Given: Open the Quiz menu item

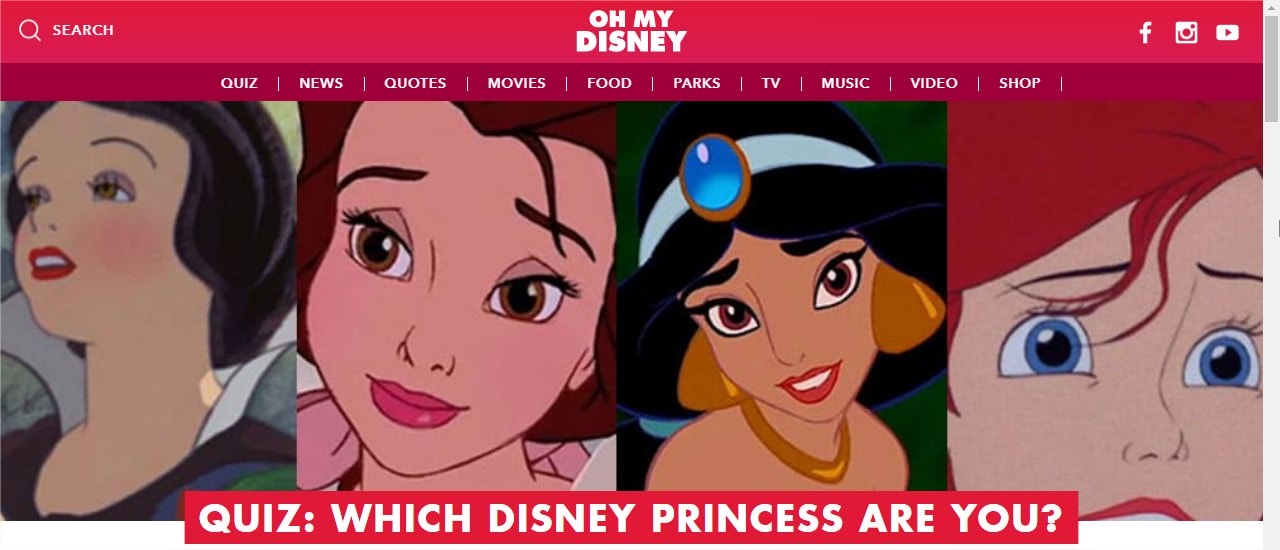Looking at the screenshot, I should (239, 83).
